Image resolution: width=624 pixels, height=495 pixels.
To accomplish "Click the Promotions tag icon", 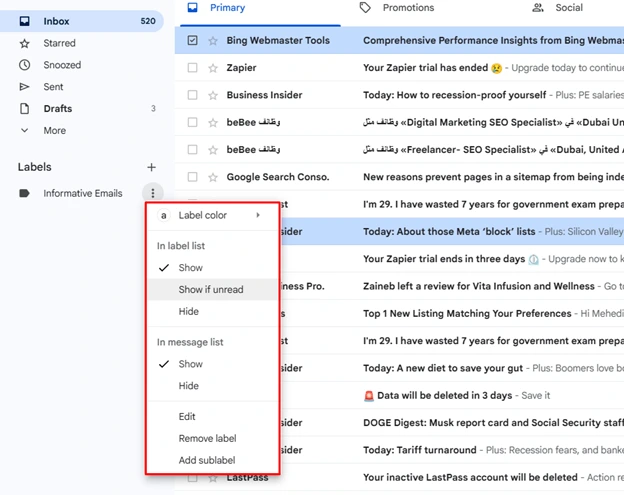I will pyautogui.click(x=365, y=8).
